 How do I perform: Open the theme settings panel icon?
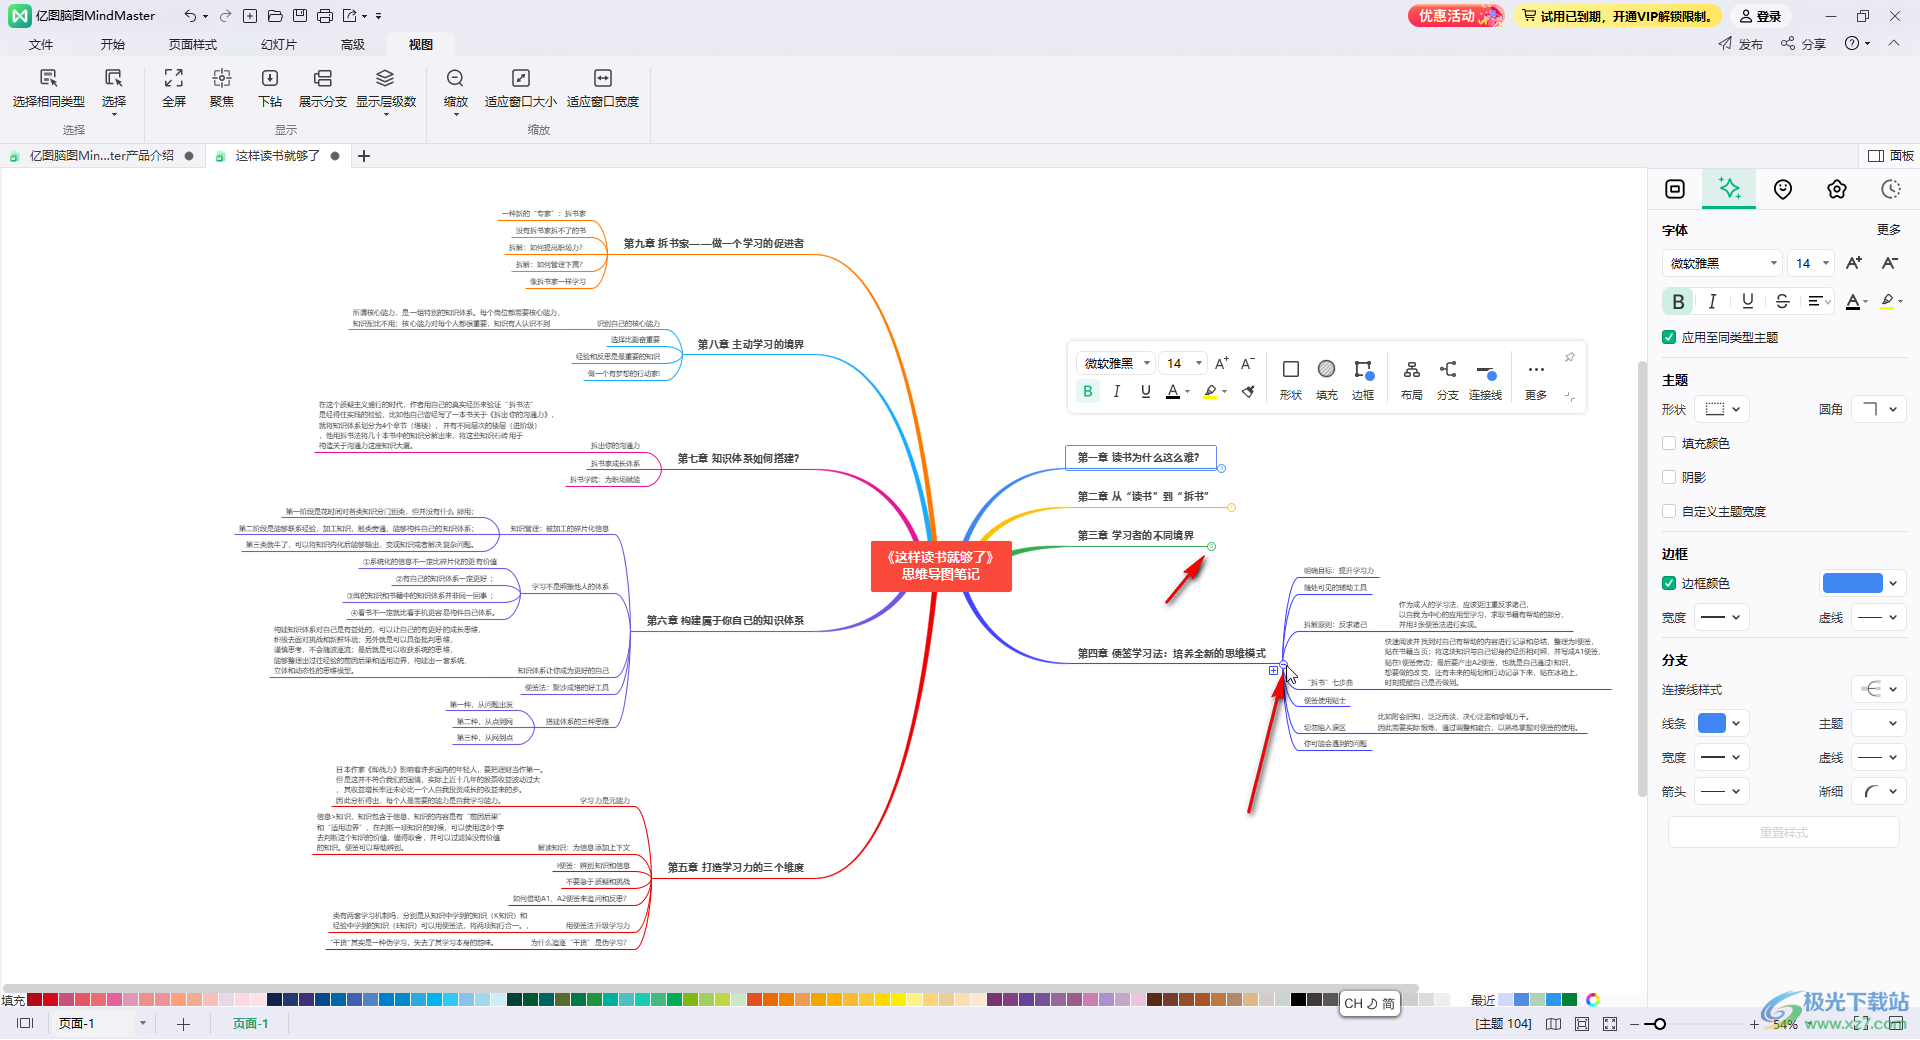point(1837,189)
